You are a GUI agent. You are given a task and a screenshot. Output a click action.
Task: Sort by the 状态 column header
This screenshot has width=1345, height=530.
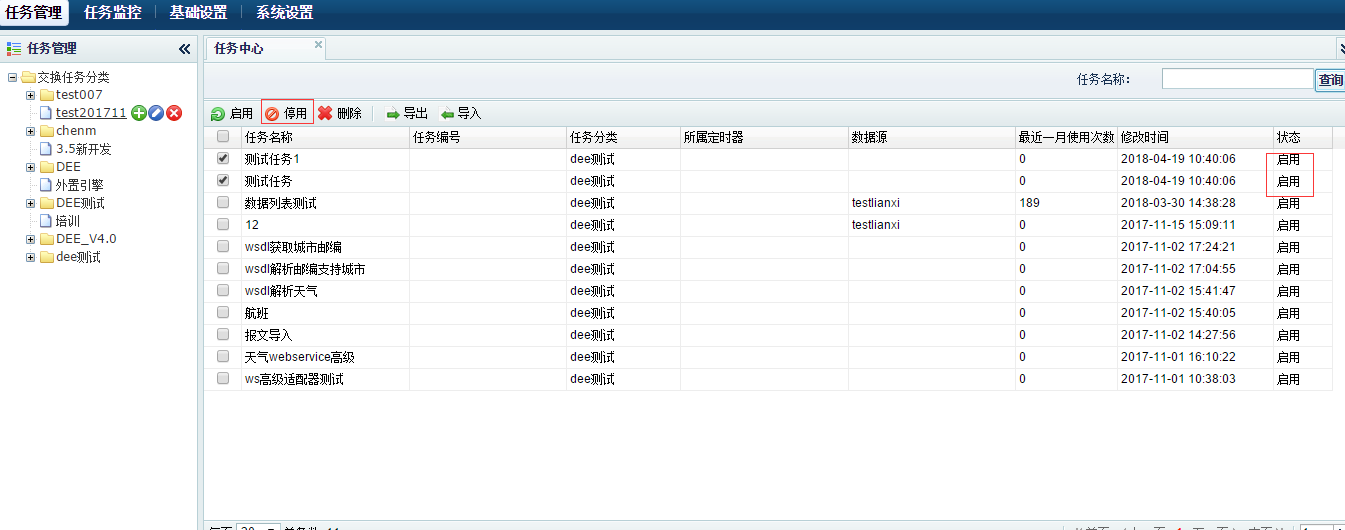pos(1302,137)
